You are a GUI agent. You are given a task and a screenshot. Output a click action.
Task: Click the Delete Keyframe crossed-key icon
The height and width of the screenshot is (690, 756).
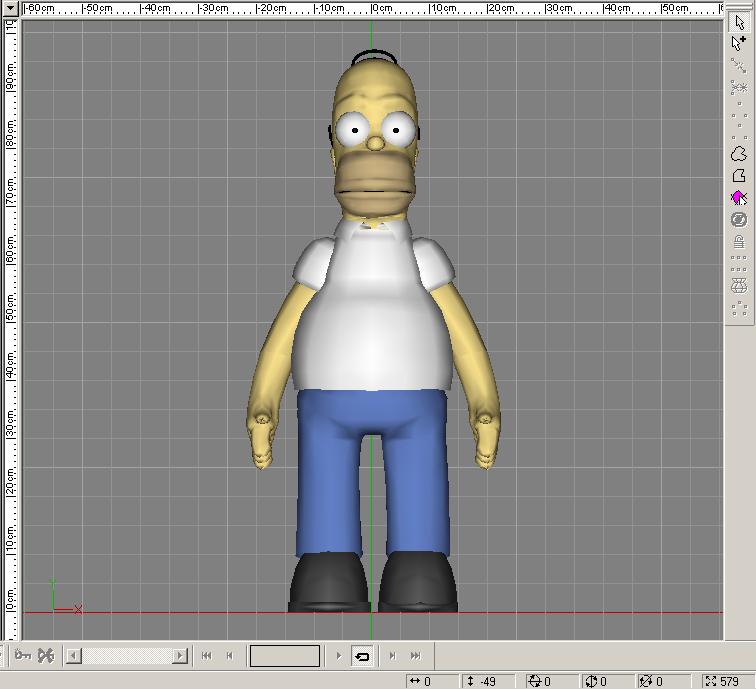(46, 656)
